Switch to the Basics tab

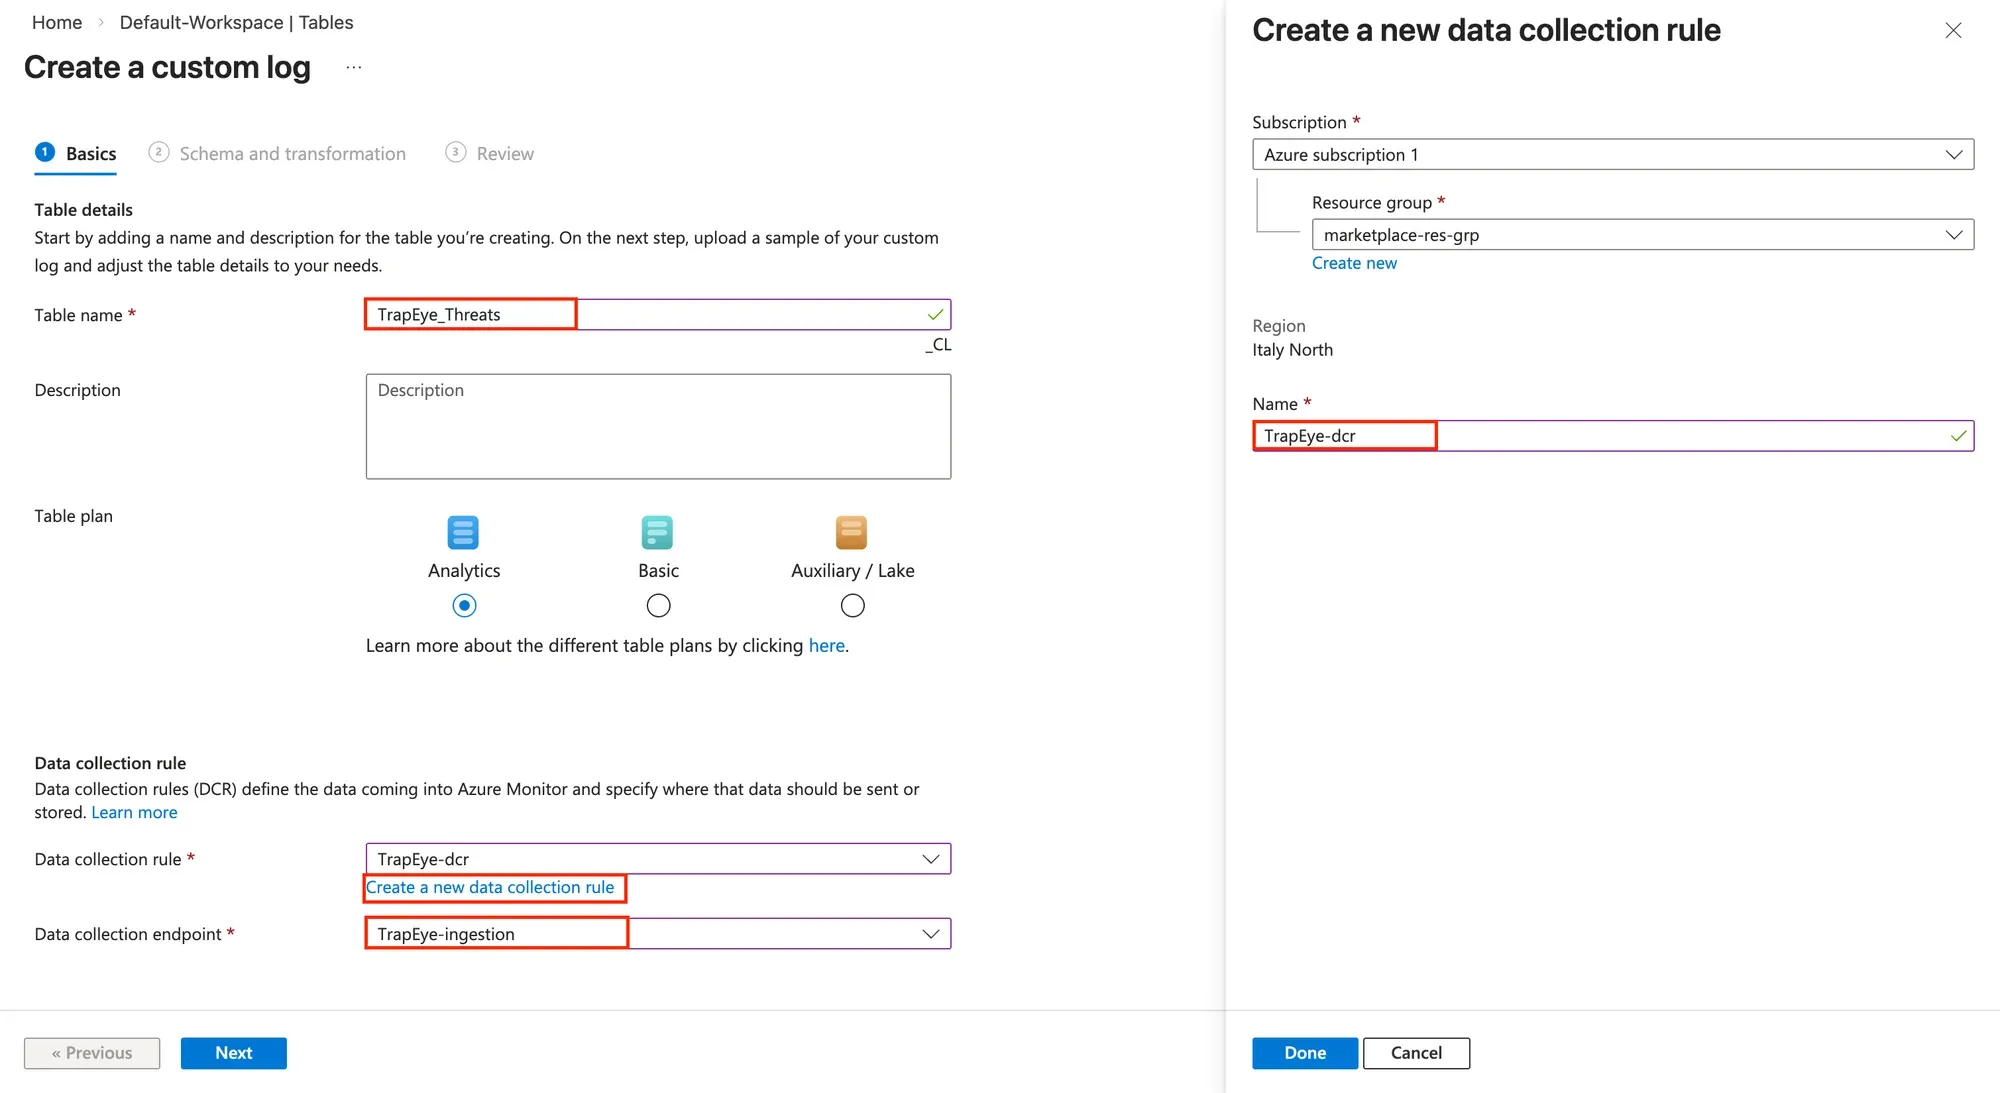76,153
